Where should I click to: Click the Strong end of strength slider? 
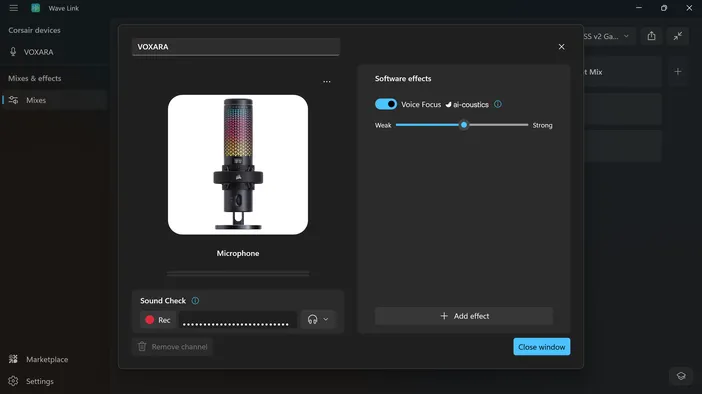point(543,125)
